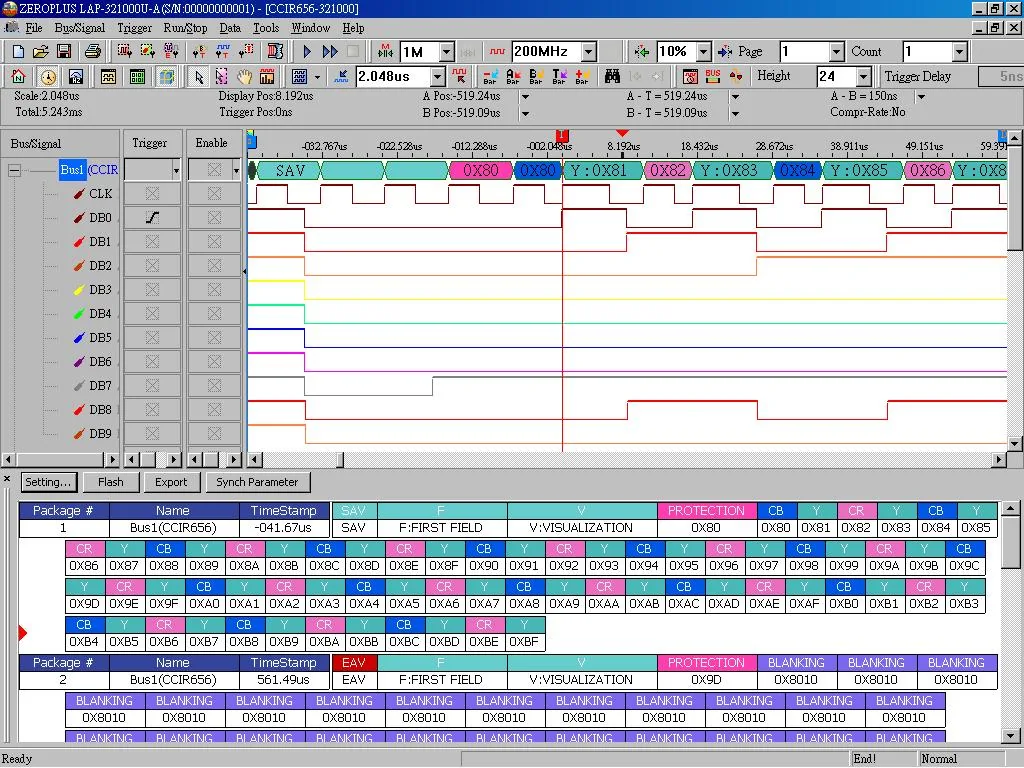Save the capture with the floppy disk icon

(63, 52)
